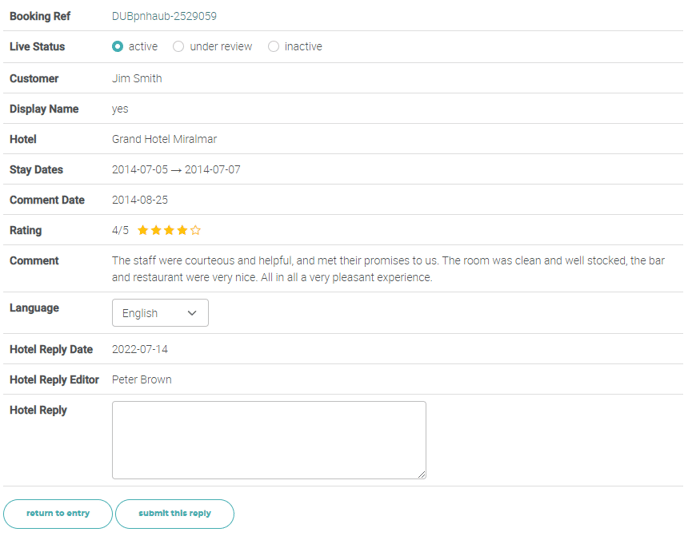
Task: Click the 4/5 rating score text
Action: [120, 230]
